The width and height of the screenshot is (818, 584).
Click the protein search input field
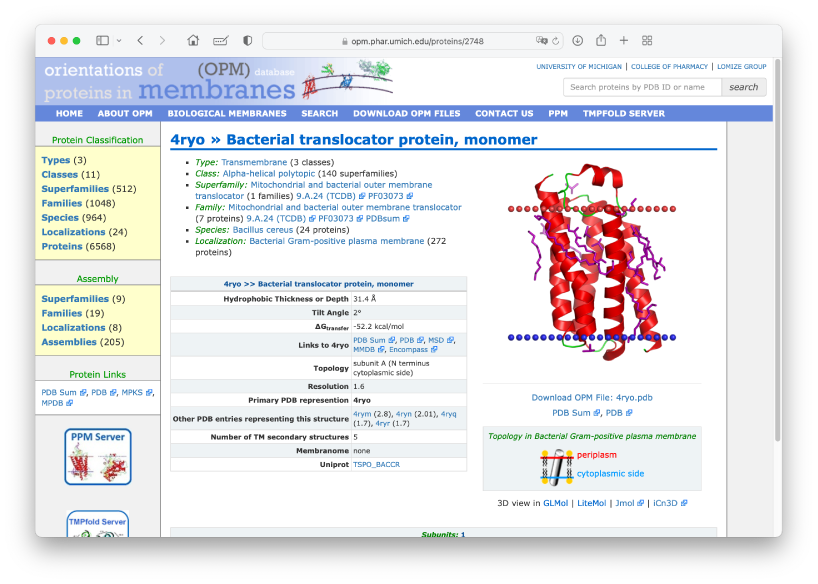(642, 87)
